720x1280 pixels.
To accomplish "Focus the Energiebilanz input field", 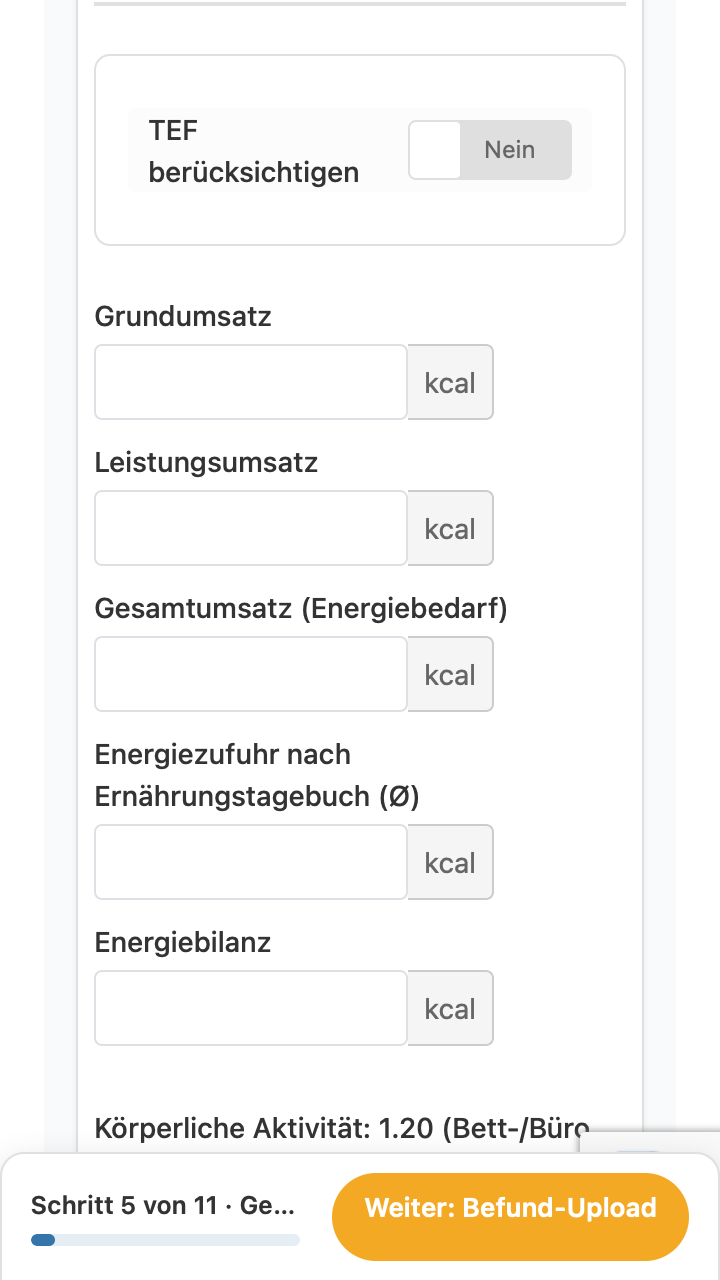I will pos(251,1008).
